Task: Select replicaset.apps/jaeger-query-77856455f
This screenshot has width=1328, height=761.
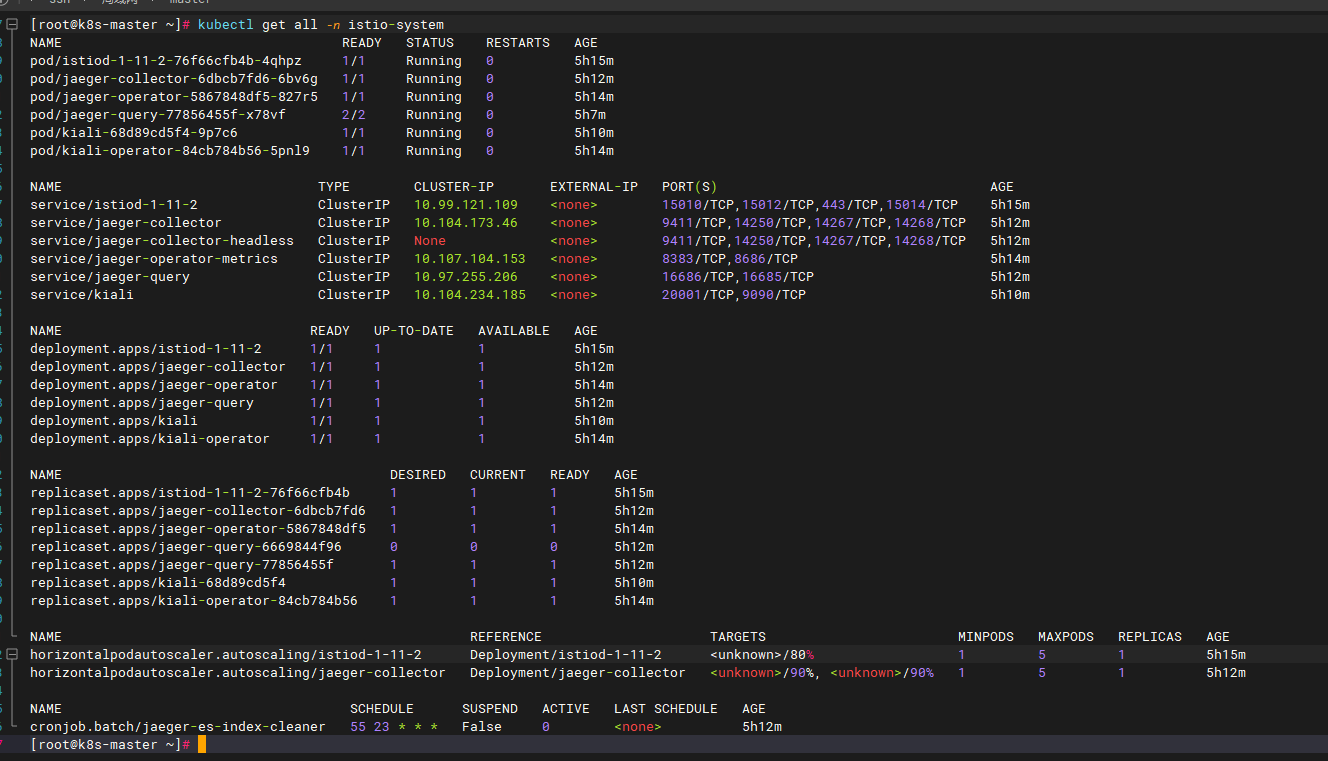Action: pos(182,564)
